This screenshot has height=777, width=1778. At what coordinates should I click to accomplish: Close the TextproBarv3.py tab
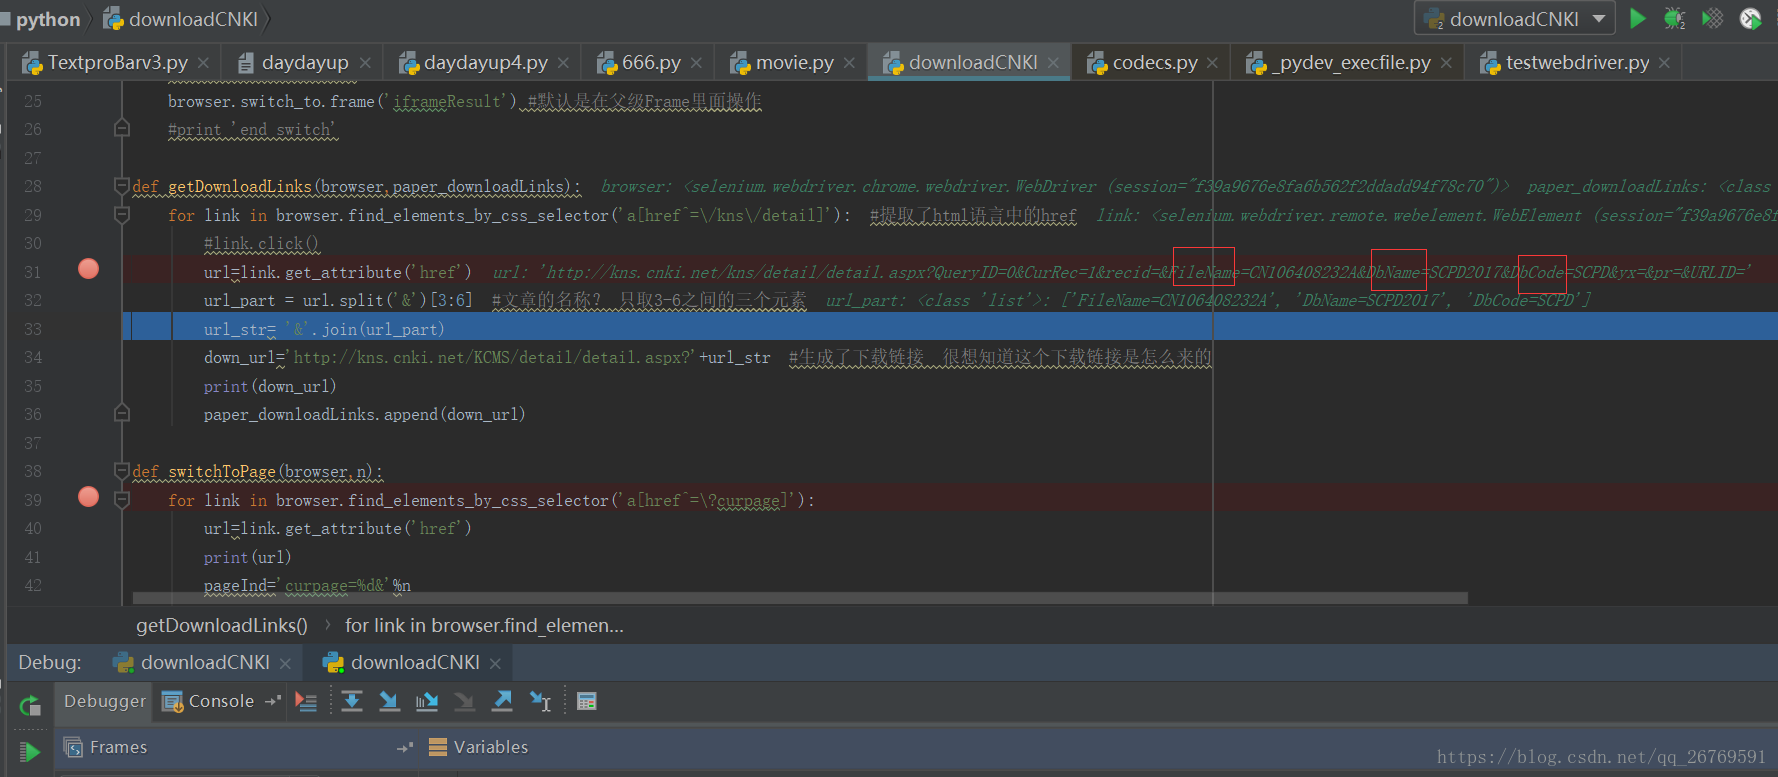pyautogui.click(x=203, y=63)
